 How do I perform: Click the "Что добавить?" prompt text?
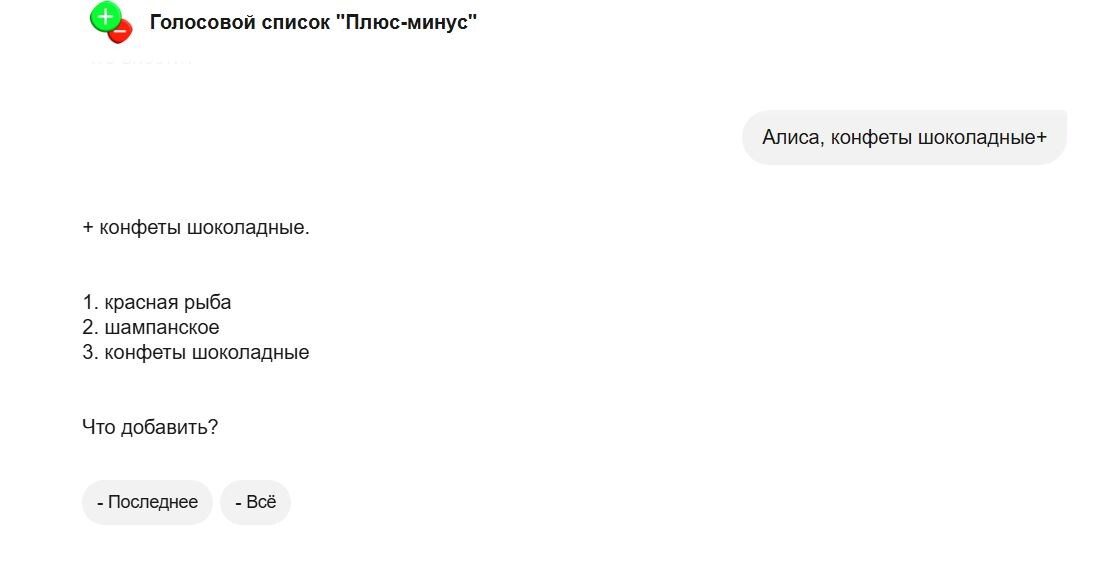tap(151, 426)
